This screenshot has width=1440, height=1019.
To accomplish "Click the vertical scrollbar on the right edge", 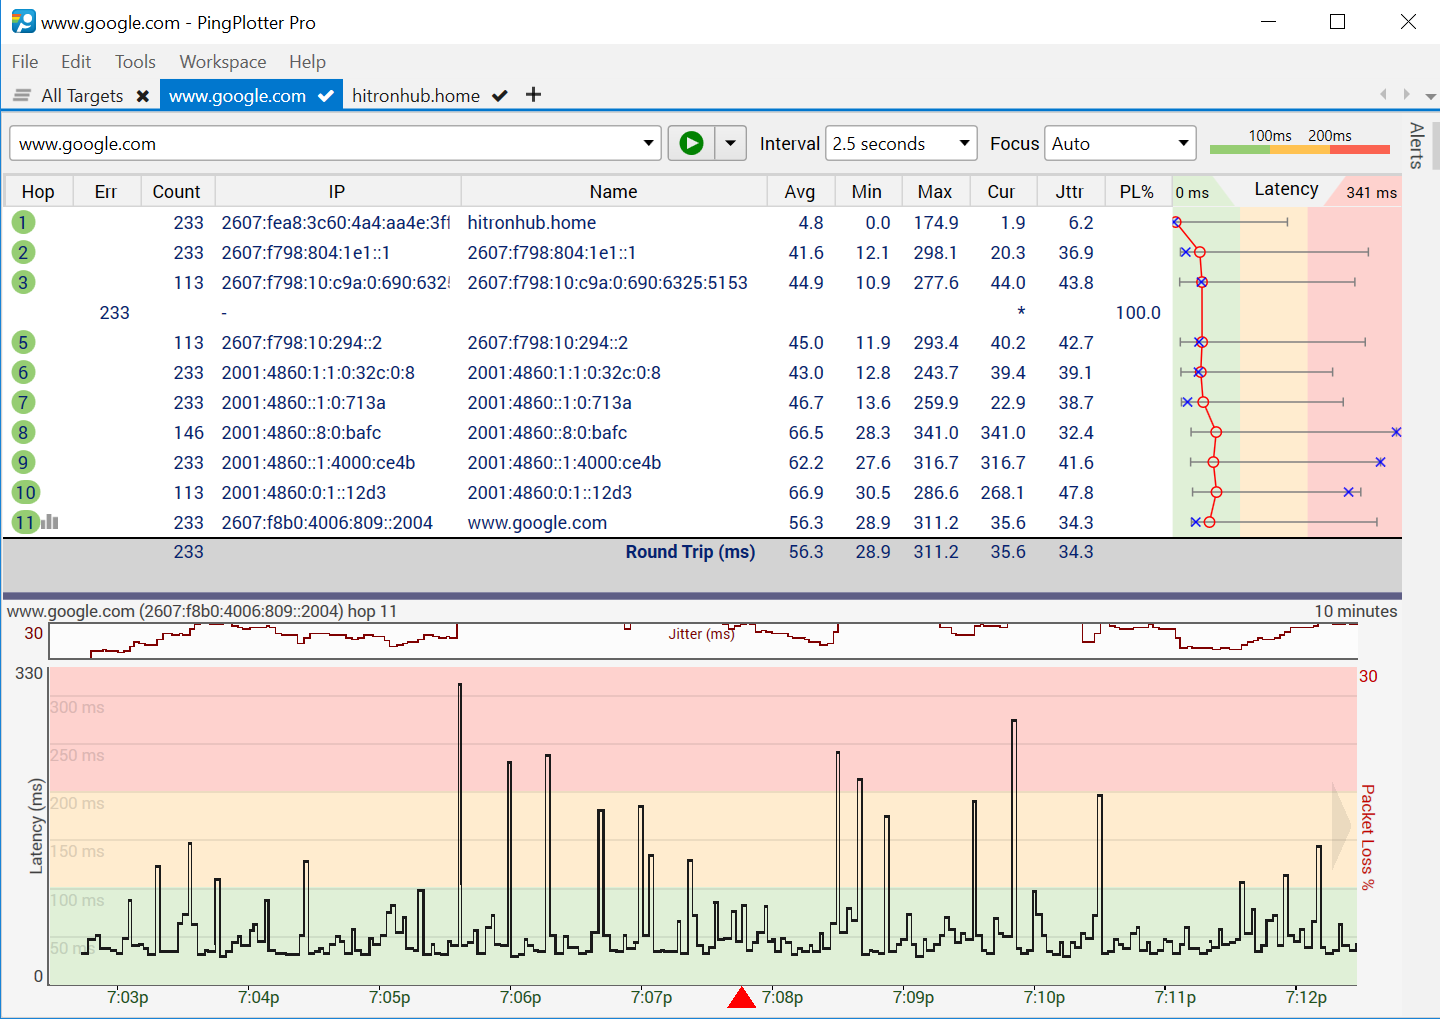I will coord(1436,146).
